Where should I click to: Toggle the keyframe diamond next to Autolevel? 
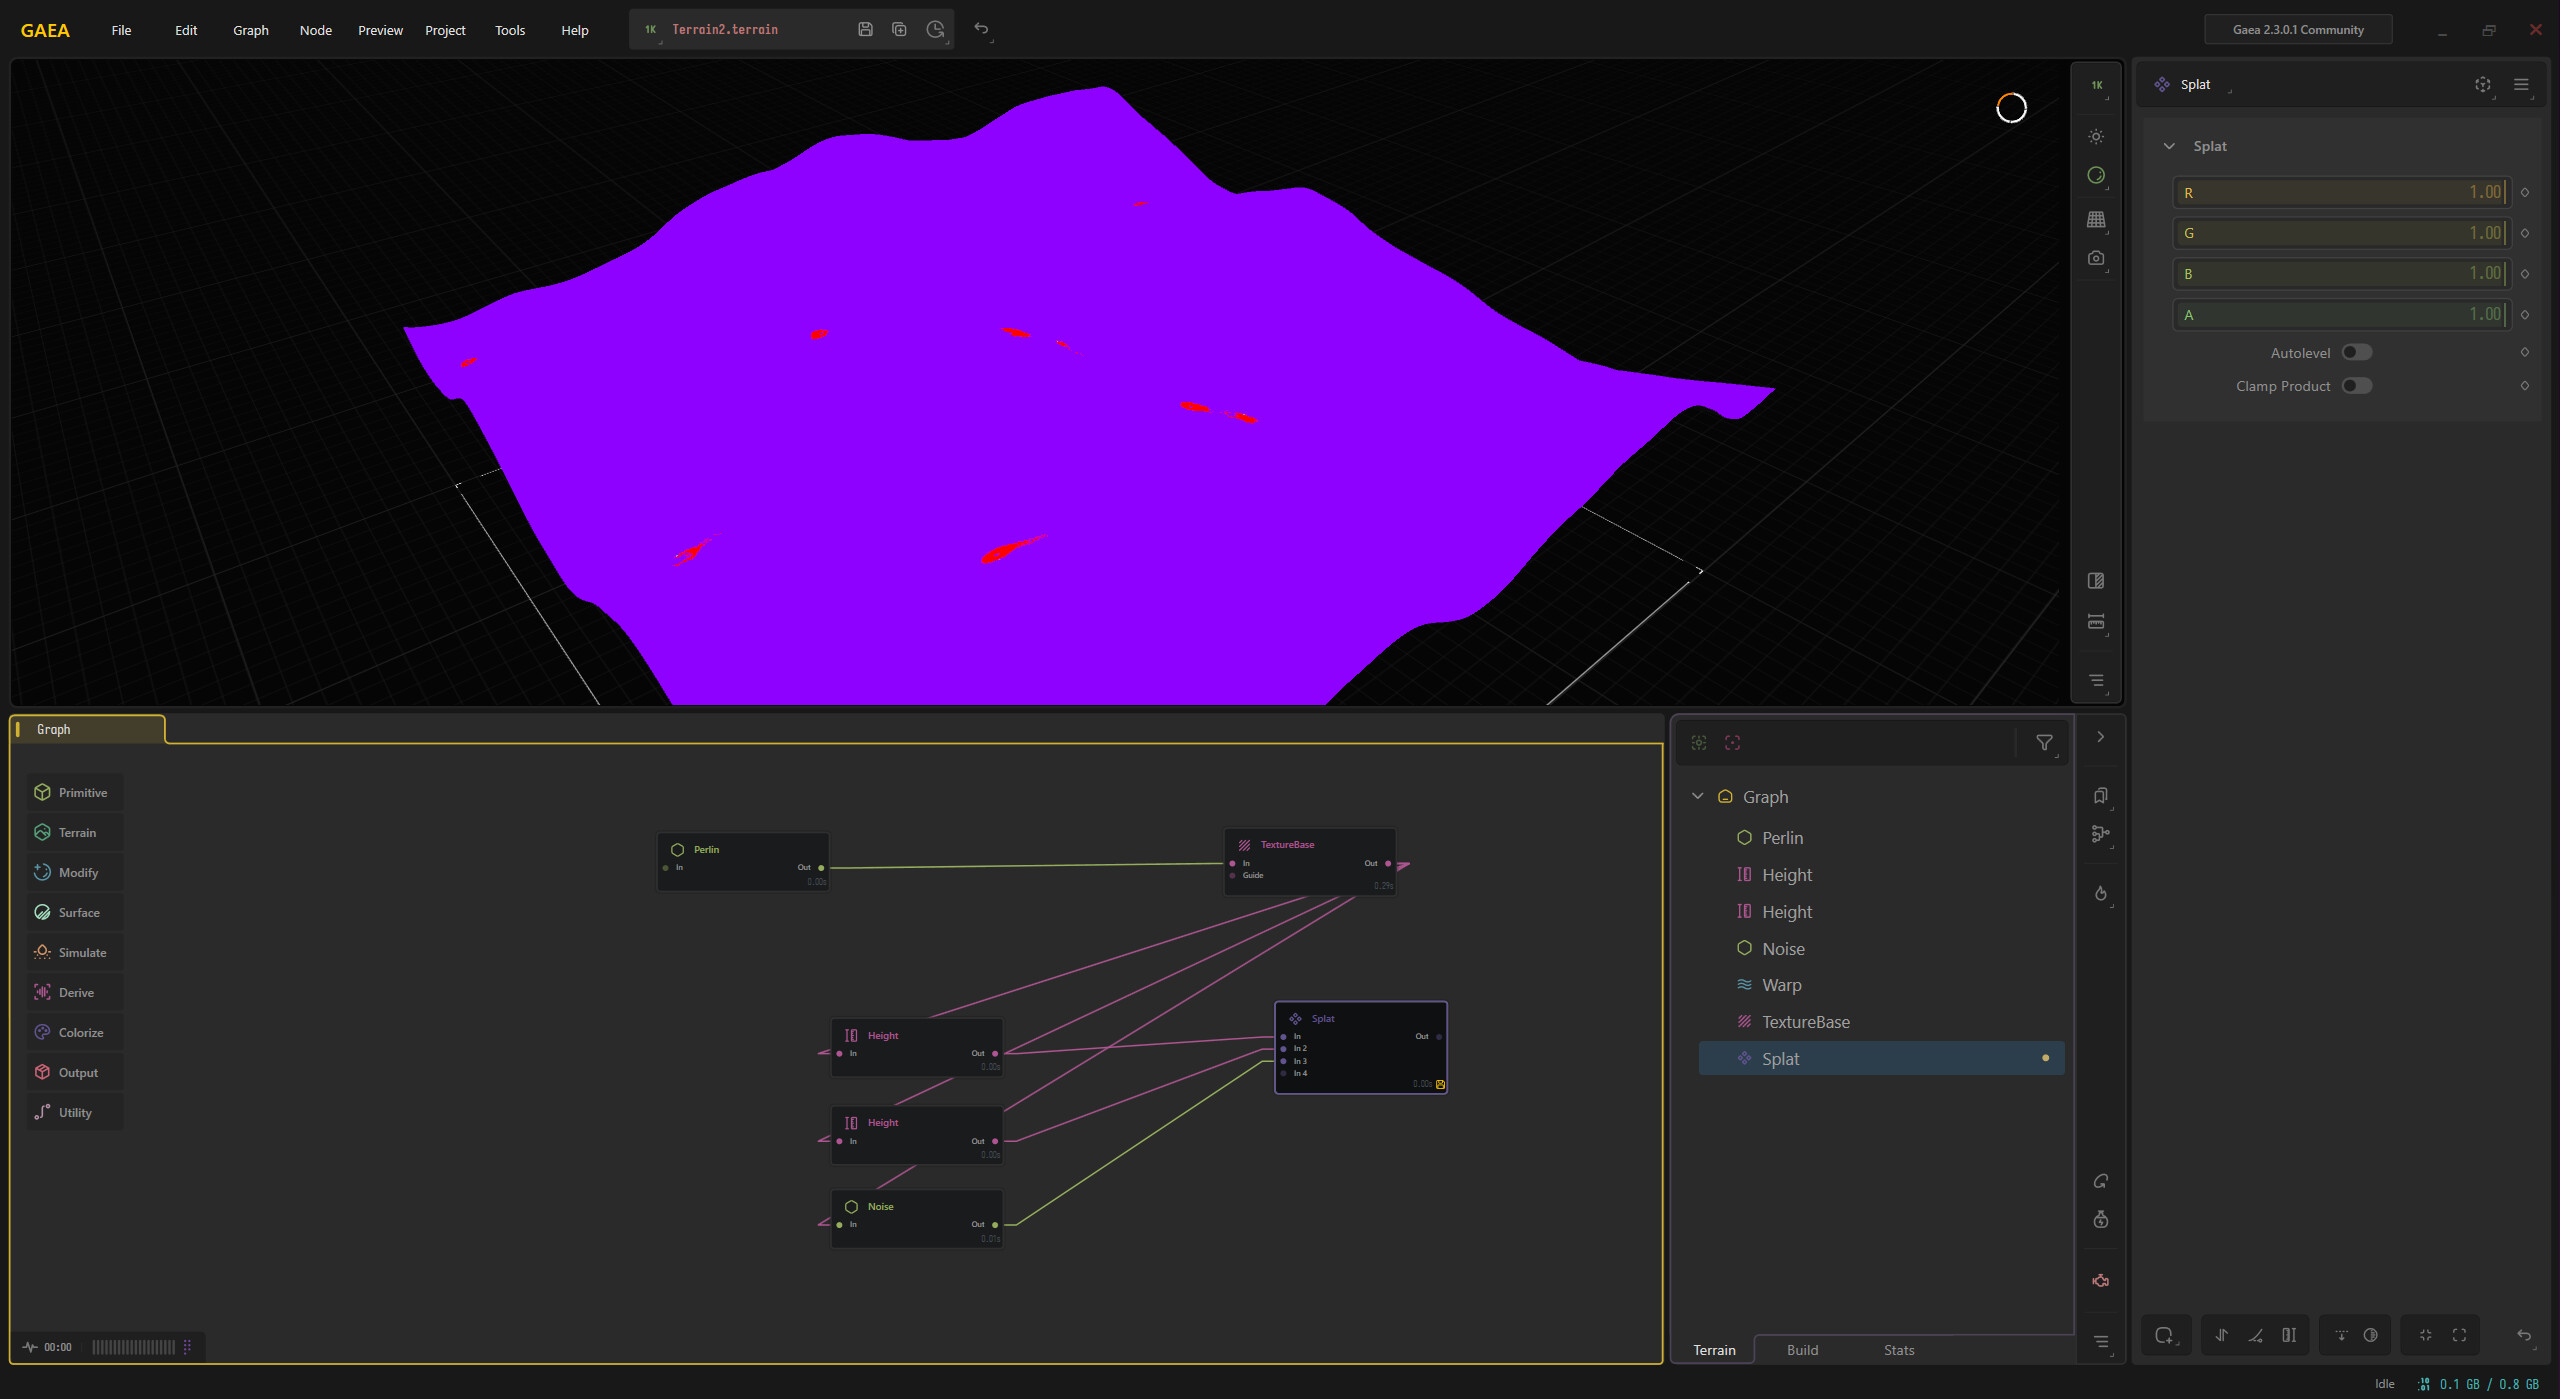(x=2525, y=352)
